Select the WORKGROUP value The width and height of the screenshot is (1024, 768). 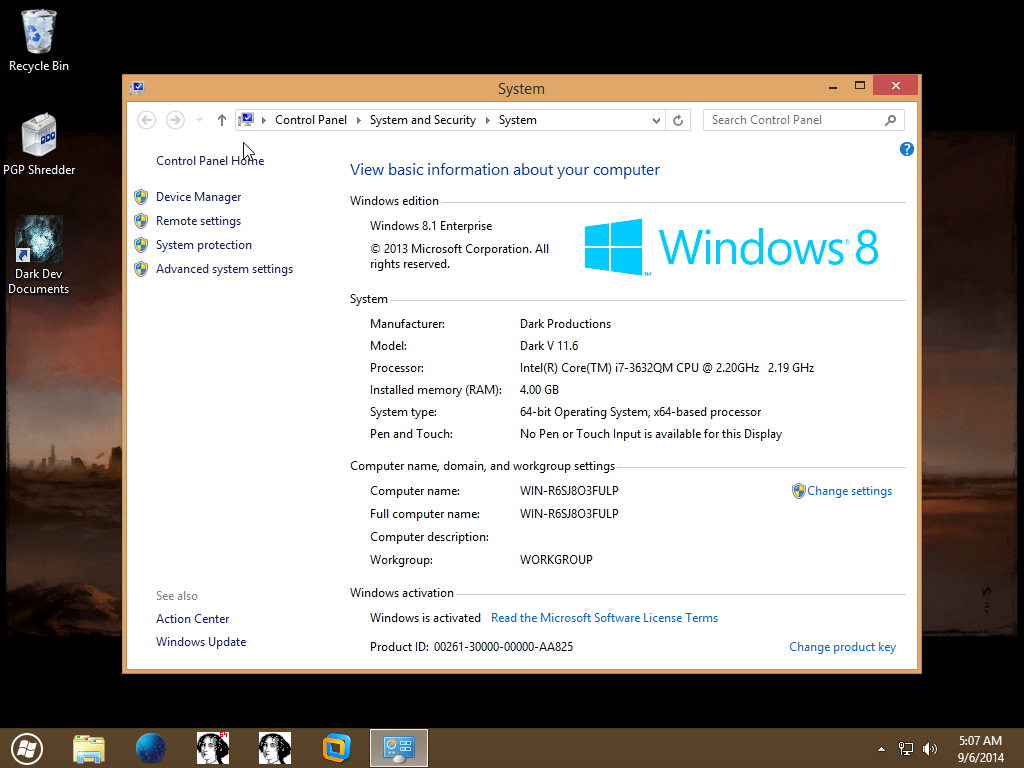pyautogui.click(x=556, y=560)
